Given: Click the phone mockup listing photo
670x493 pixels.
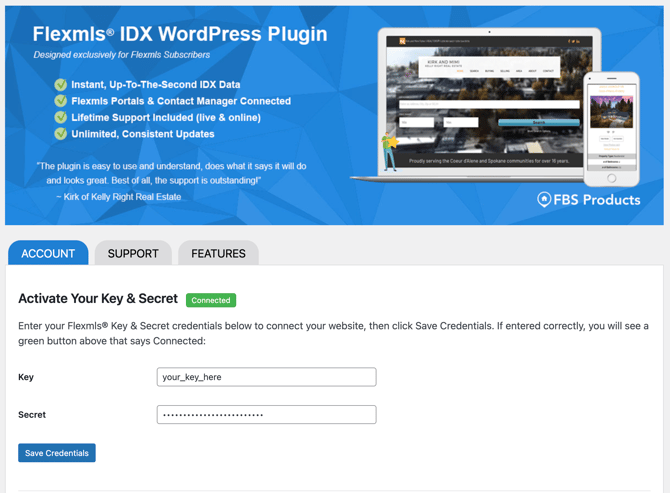Looking at the screenshot, I should tap(611, 111).
